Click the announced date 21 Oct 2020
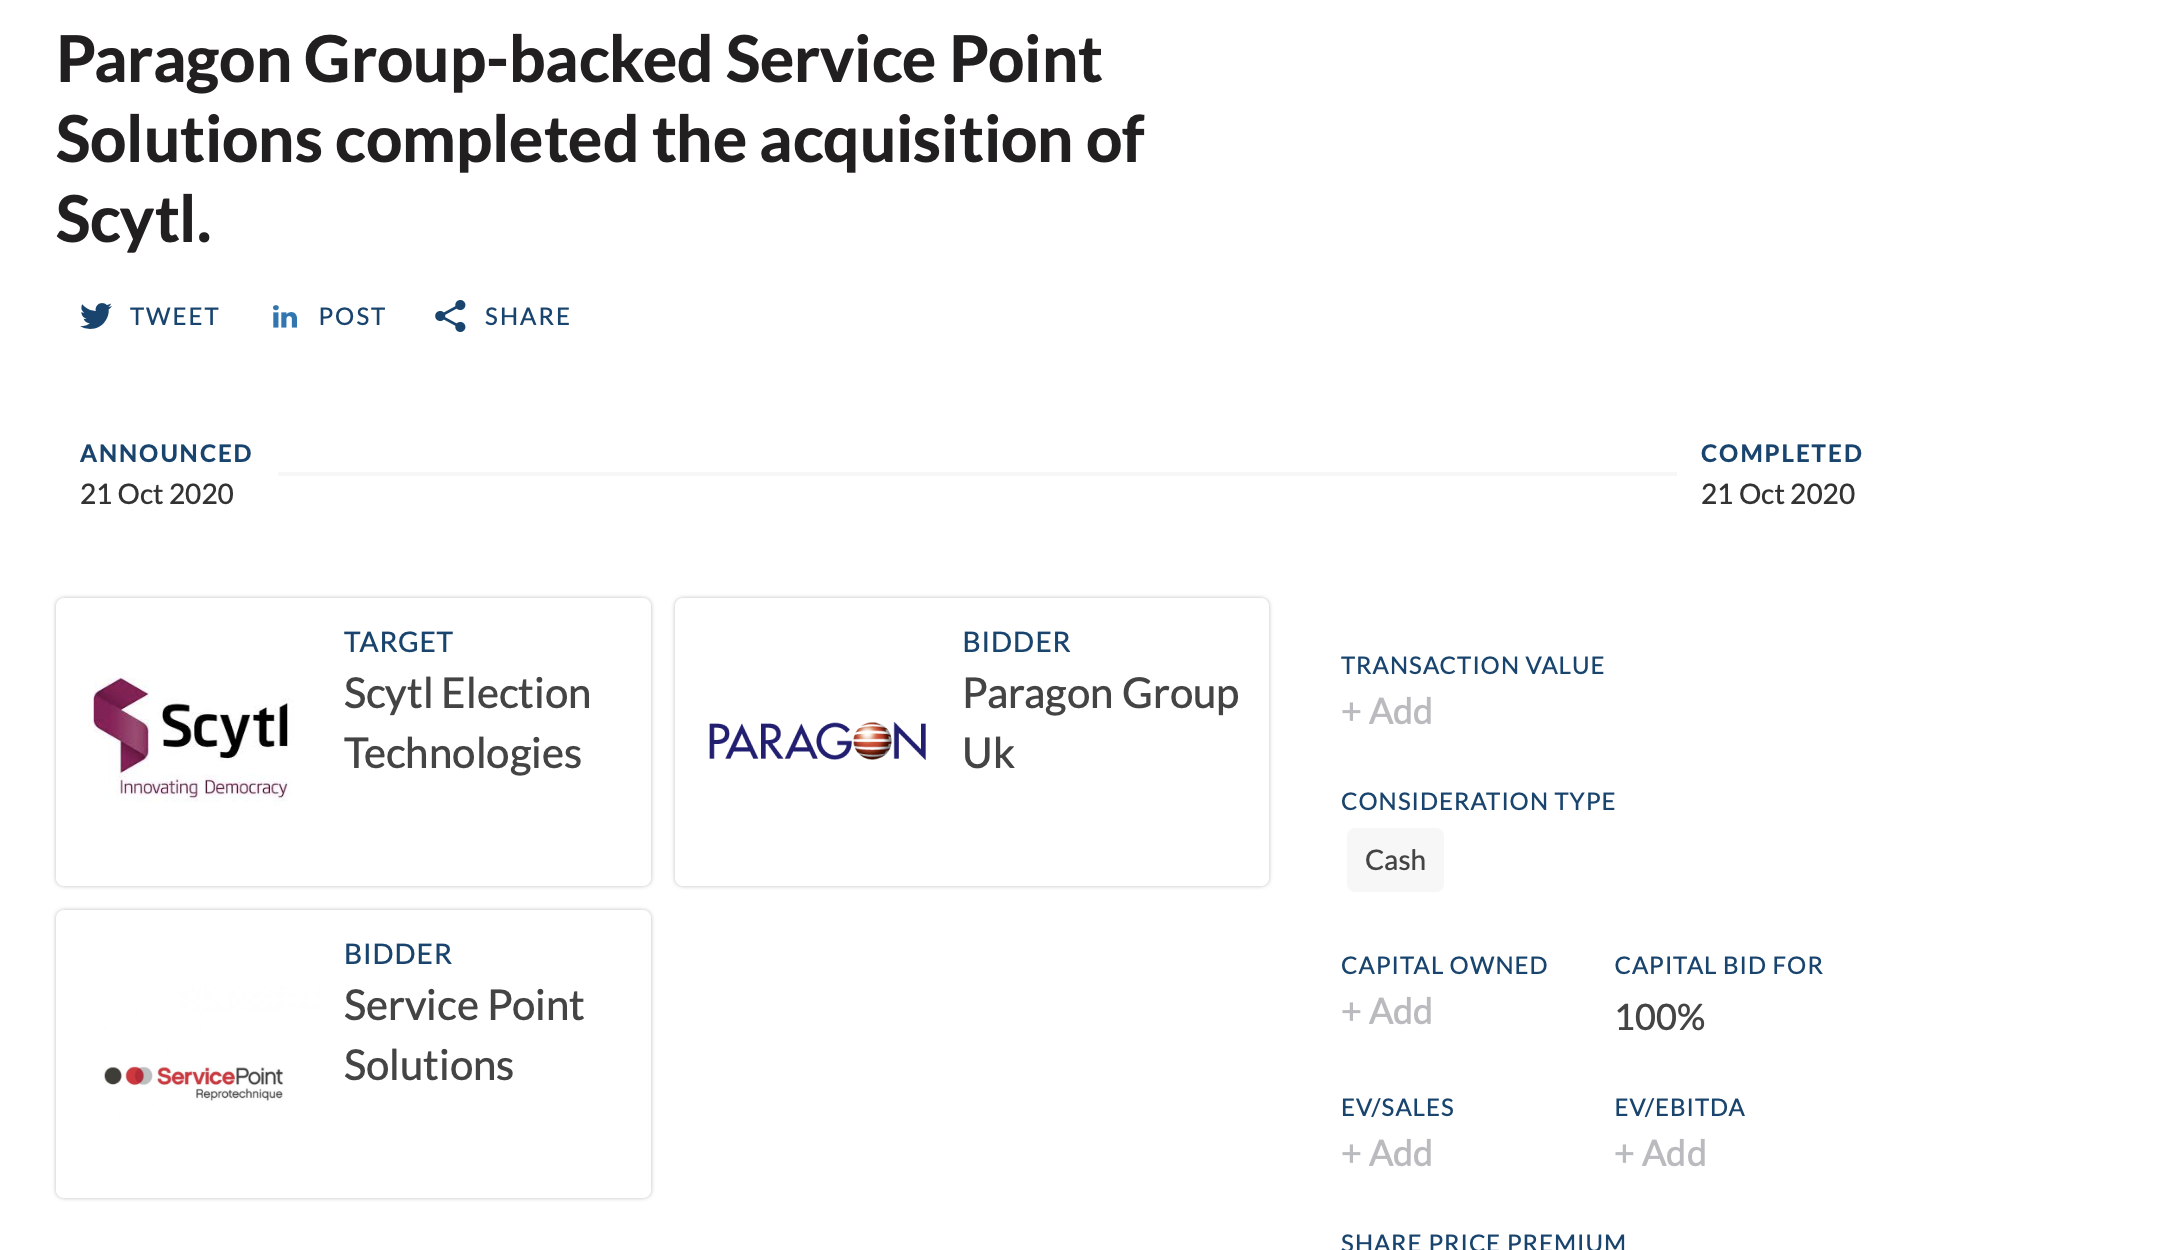Image resolution: width=2170 pixels, height=1250 pixels. click(157, 494)
